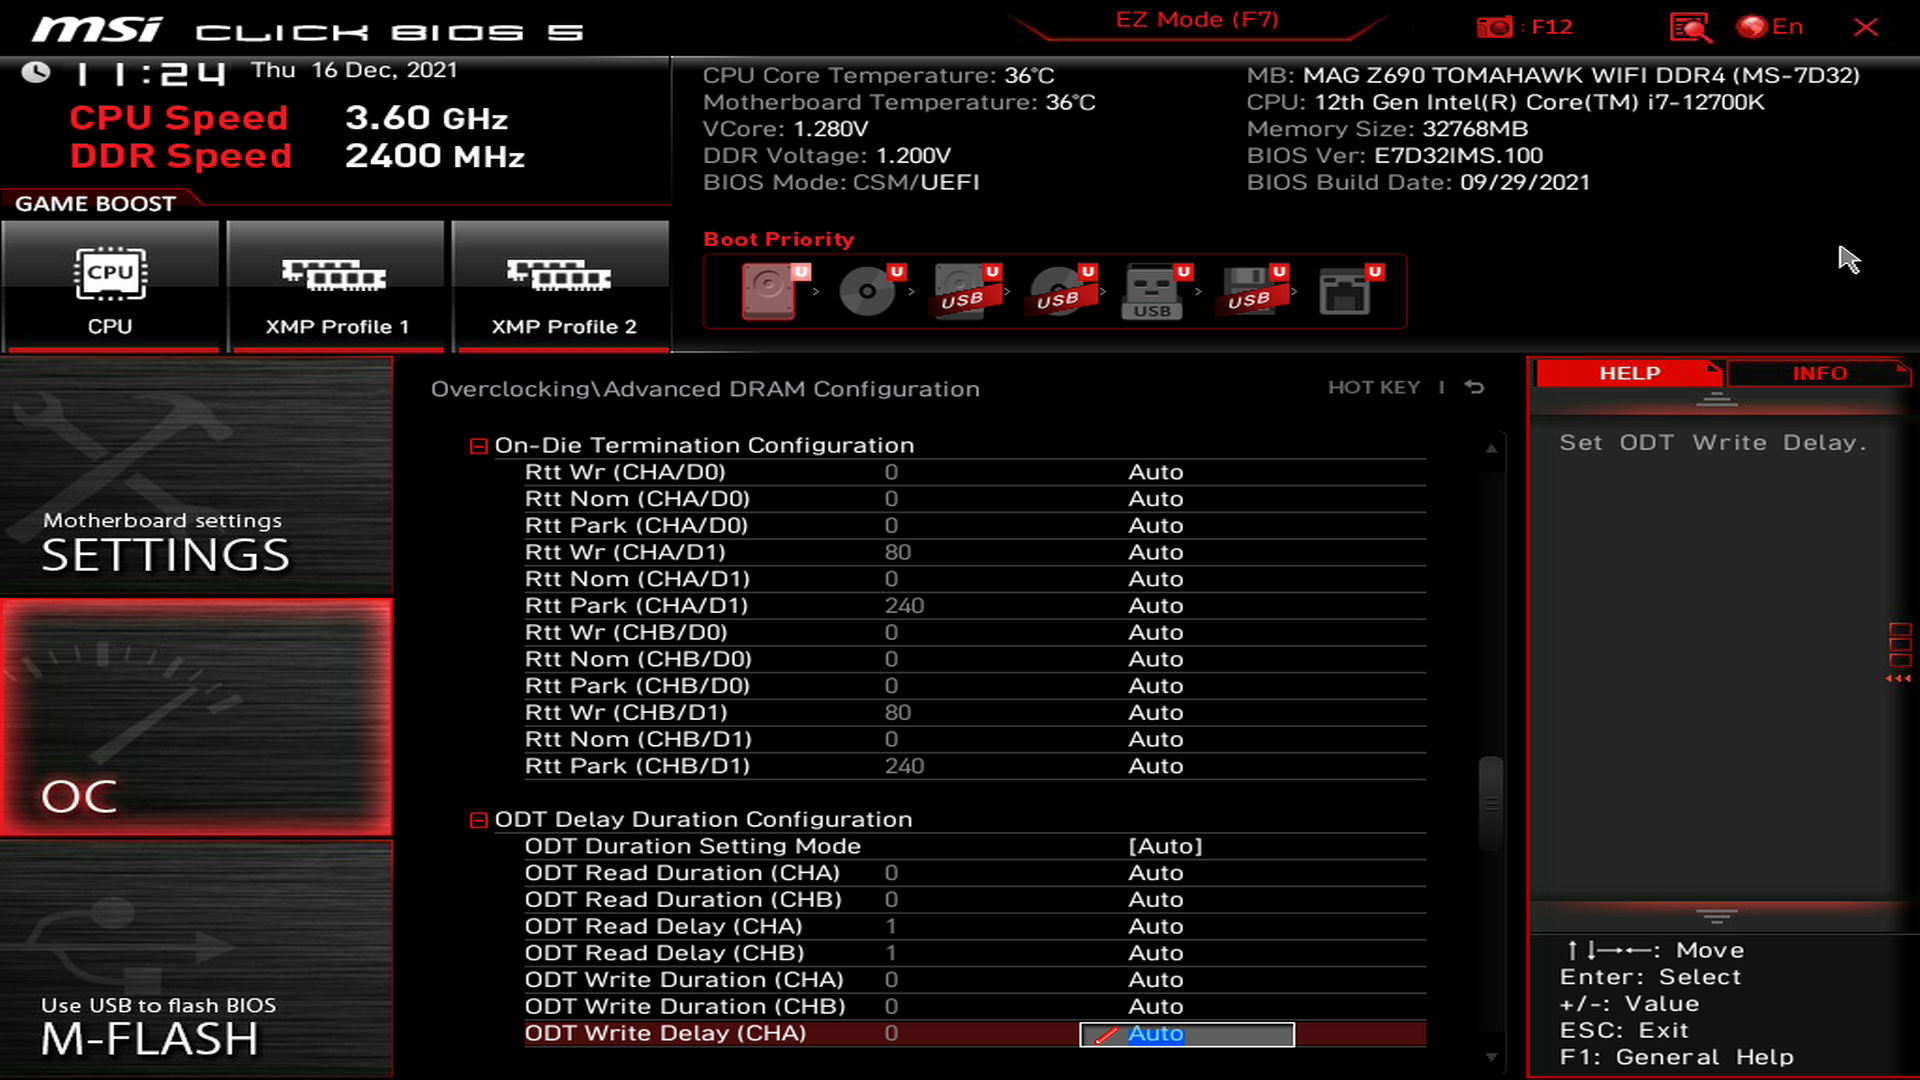
Task: Click the ODT Write Delay (CHA) Auto field
Action: coord(1187,1034)
